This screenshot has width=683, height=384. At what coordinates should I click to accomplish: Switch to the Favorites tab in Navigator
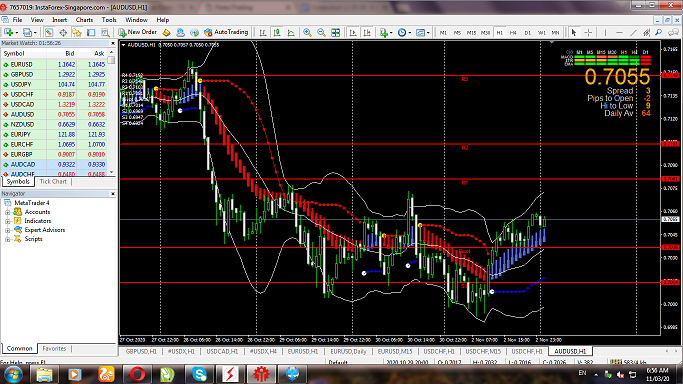54,349
